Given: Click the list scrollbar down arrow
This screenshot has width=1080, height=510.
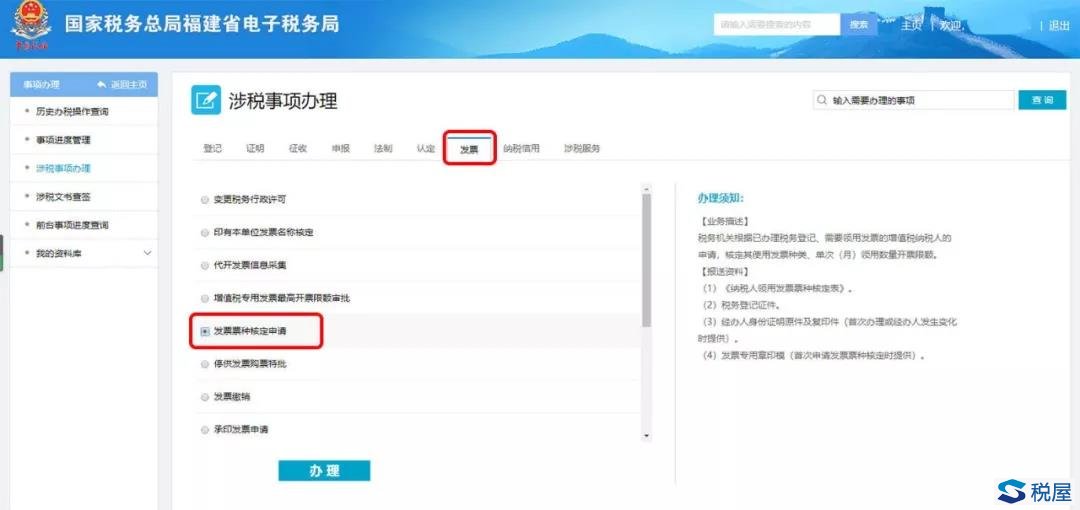Looking at the screenshot, I should click(646, 435).
